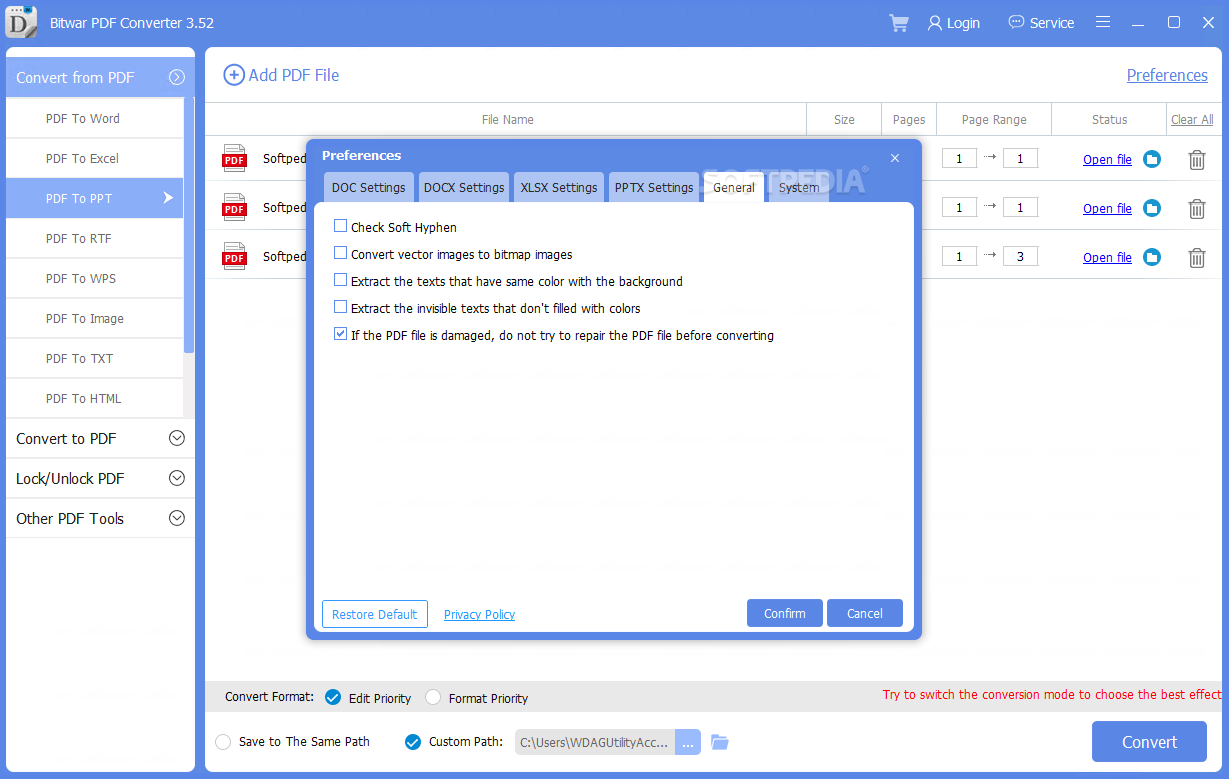The width and height of the screenshot is (1229, 779).
Task: Open the hamburger menu in title bar
Action: pos(1103,22)
